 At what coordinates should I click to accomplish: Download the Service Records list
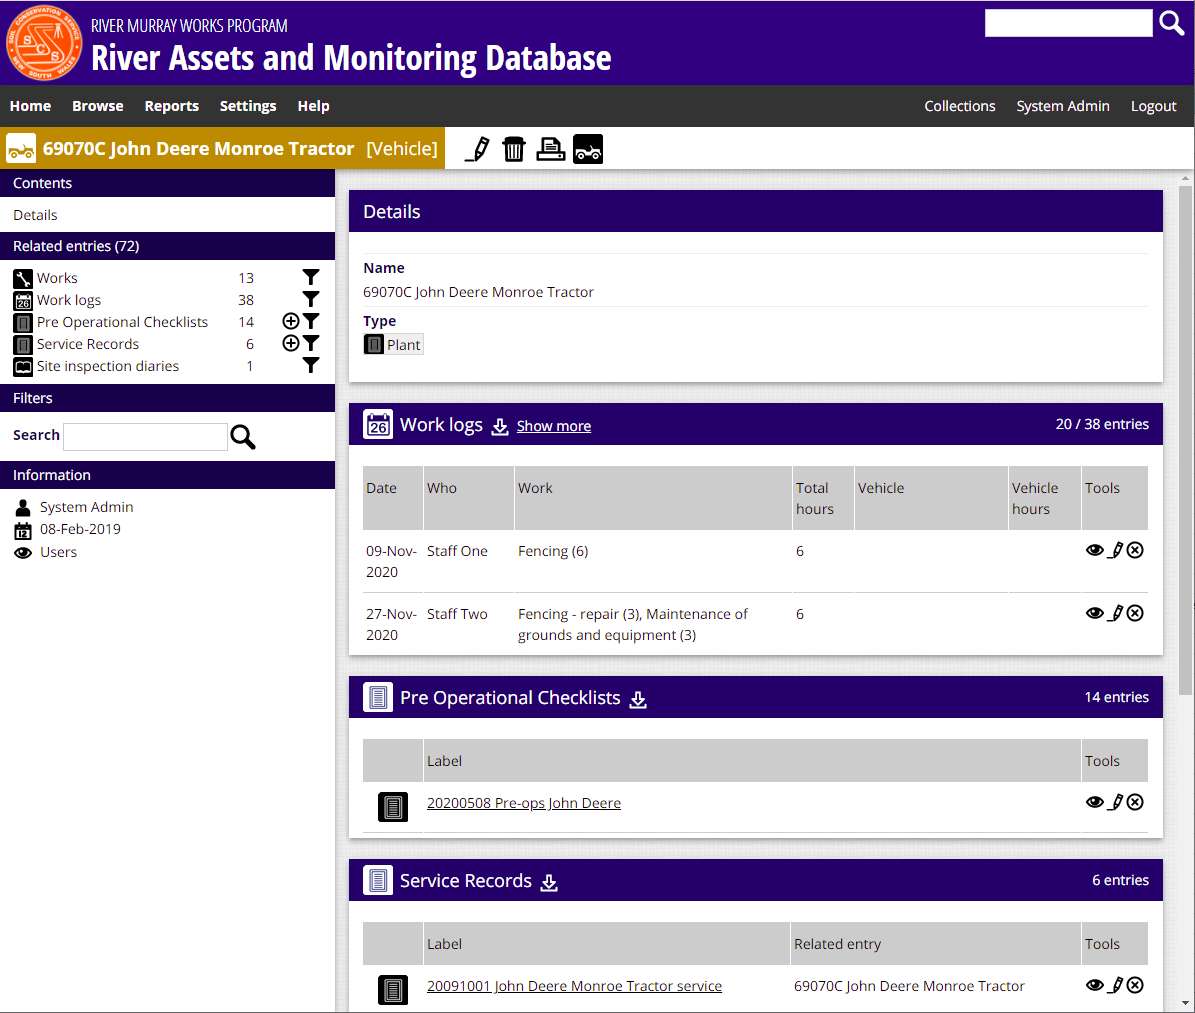(549, 882)
